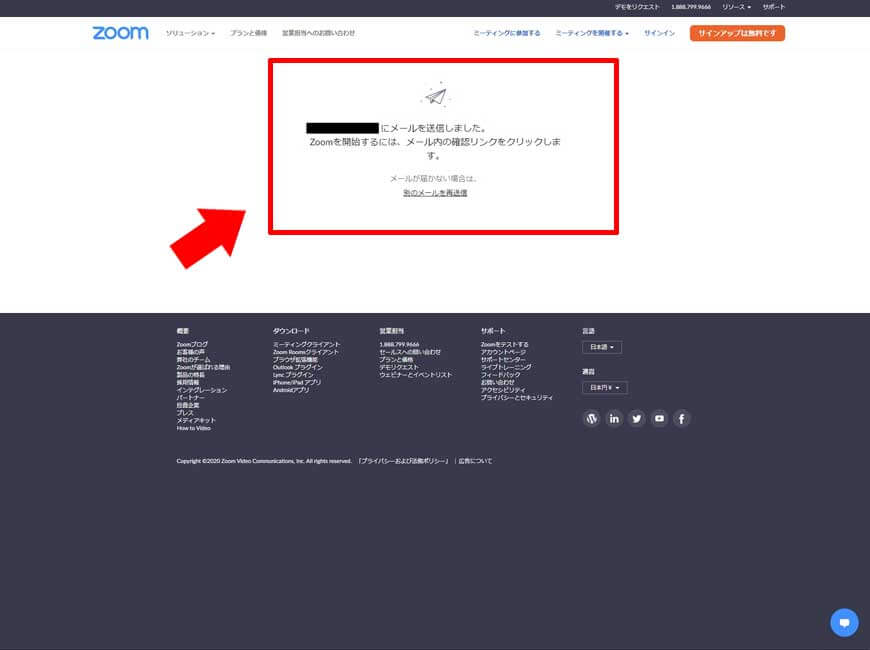The width and height of the screenshot is (870, 650).
Task: Click the 1.888.799.9666 number in the footer
Action: [399, 345]
